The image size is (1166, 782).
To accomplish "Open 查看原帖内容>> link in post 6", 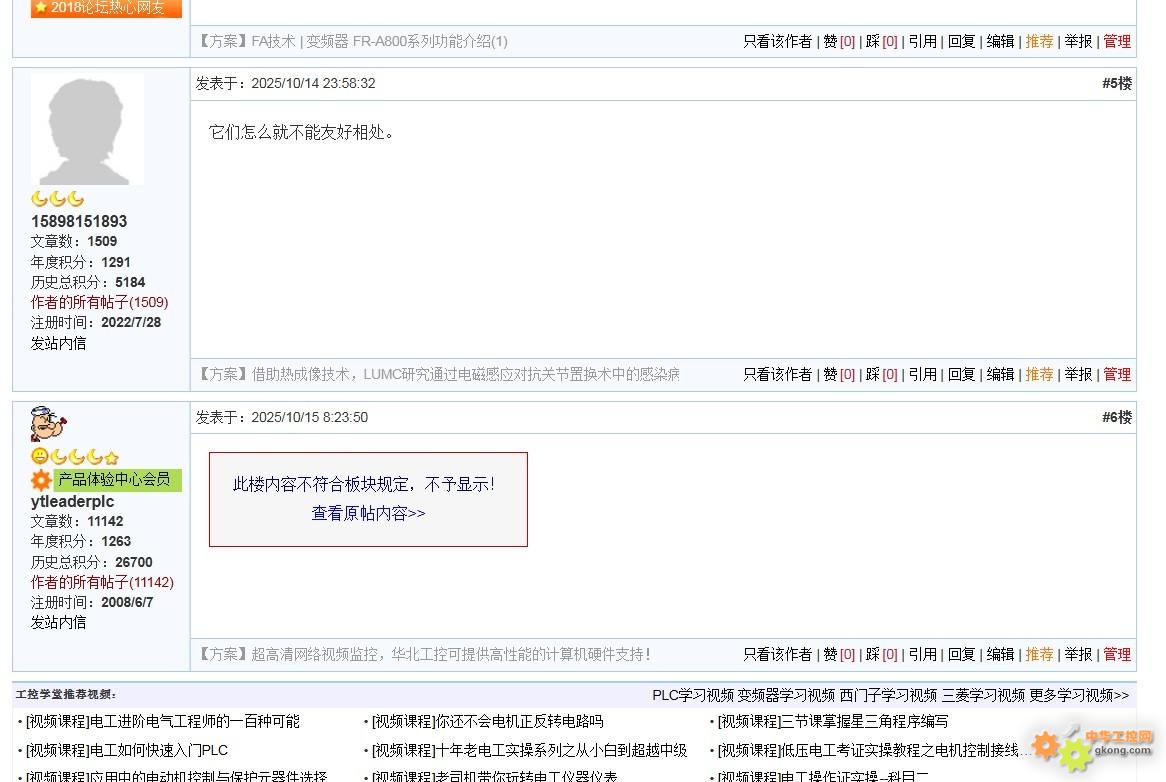I will pos(368,513).
